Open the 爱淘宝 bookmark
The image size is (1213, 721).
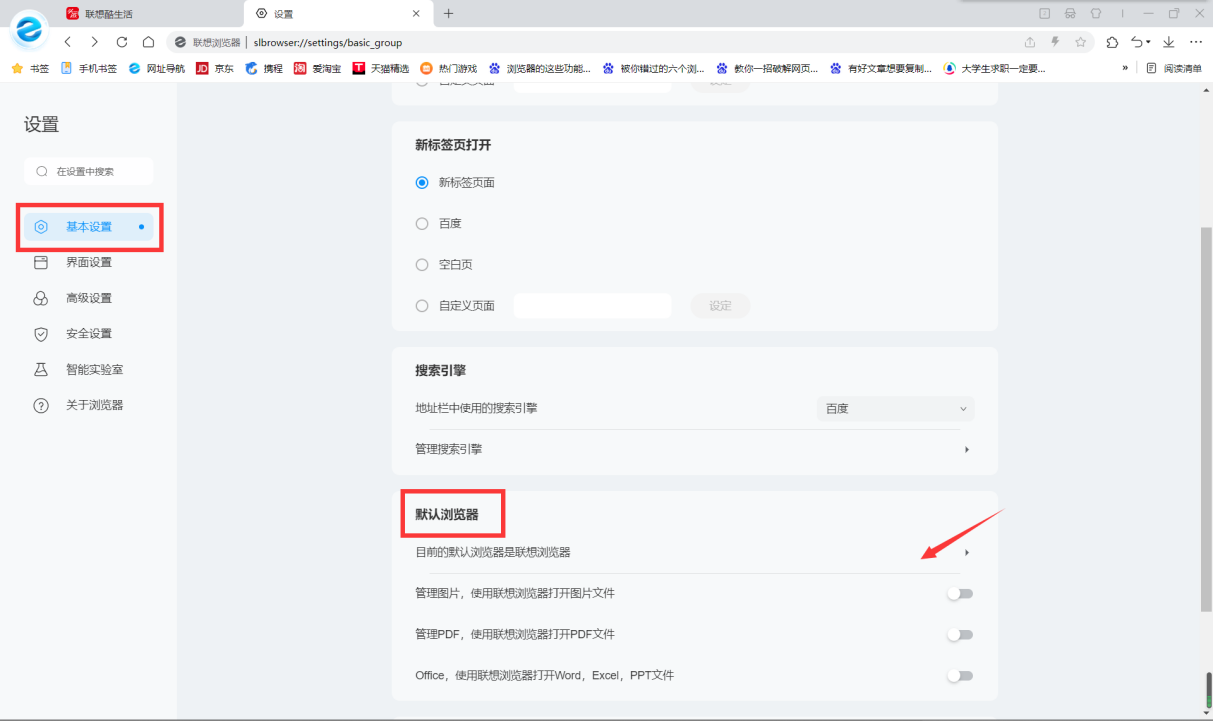pyautogui.click(x=317, y=69)
